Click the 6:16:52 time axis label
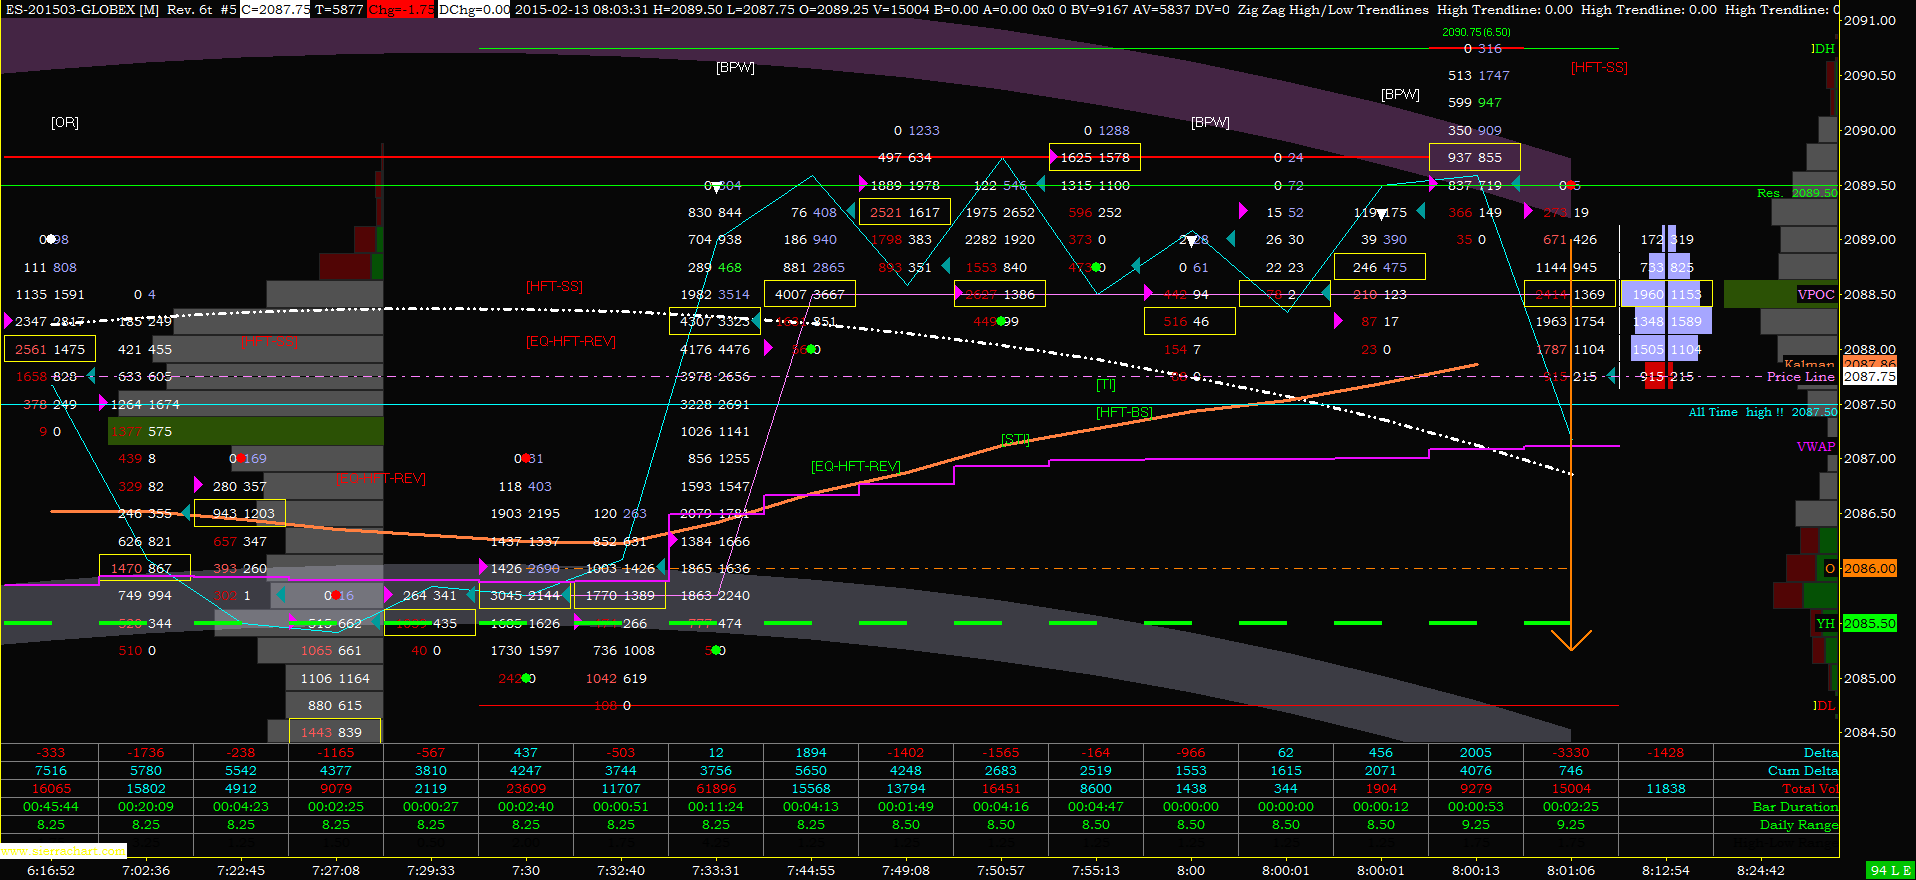This screenshot has height=880, width=1916. (x=51, y=870)
